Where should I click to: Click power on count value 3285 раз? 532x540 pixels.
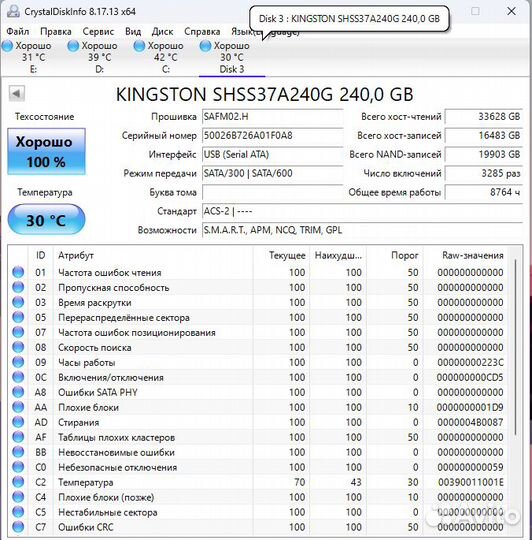pos(484,173)
